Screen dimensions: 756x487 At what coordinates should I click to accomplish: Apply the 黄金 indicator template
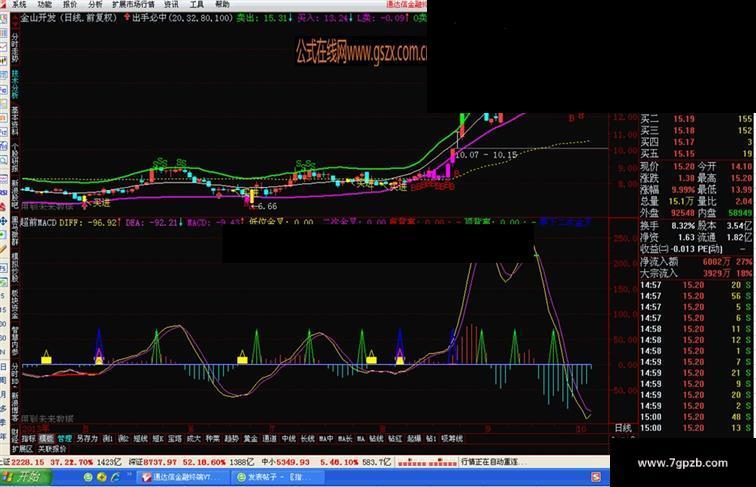pyautogui.click(x=250, y=439)
